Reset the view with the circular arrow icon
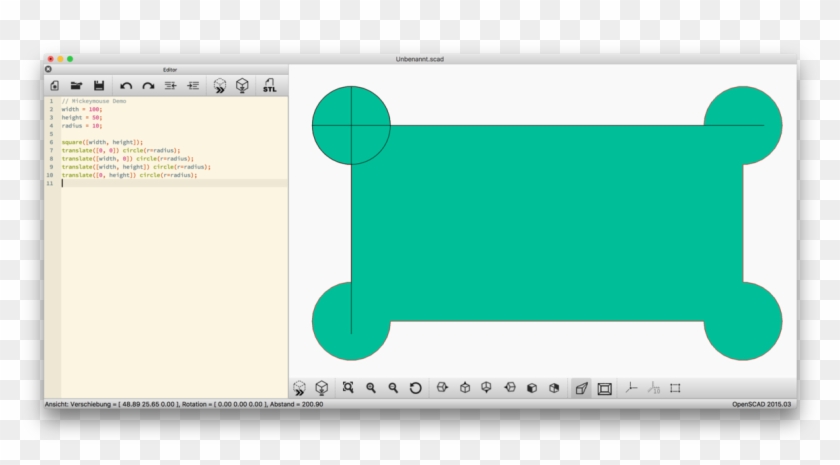The width and height of the screenshot is (840, 465). click(415, 388)
